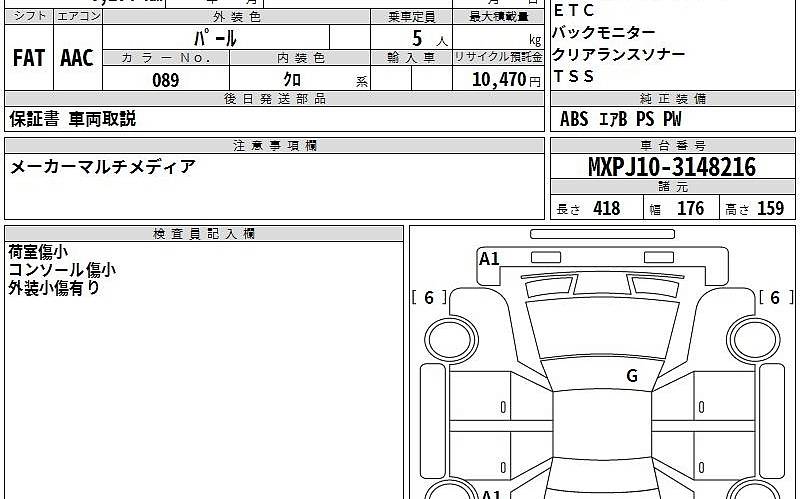Click the 純正装備 section header
The image size is (800, 499).
pyautogui.click(x=673, y=98)
